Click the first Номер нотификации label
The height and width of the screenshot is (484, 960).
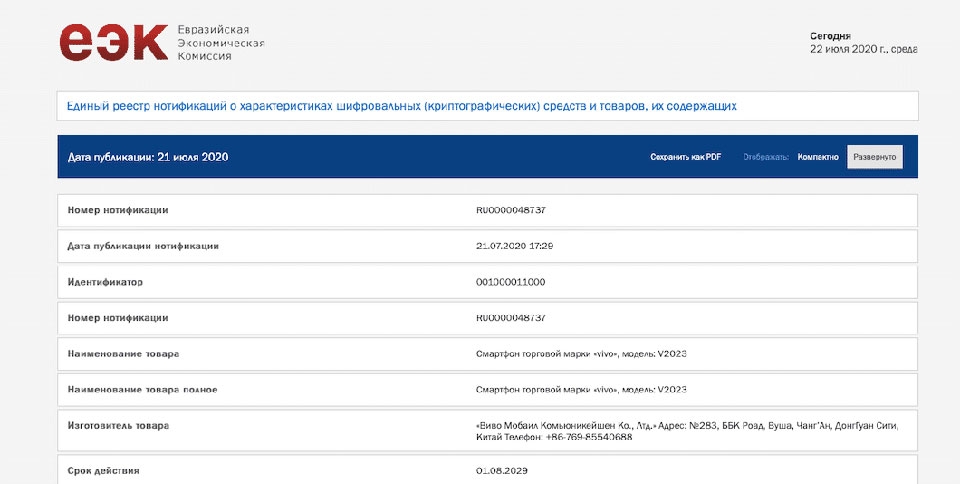(x=118, y=210)
